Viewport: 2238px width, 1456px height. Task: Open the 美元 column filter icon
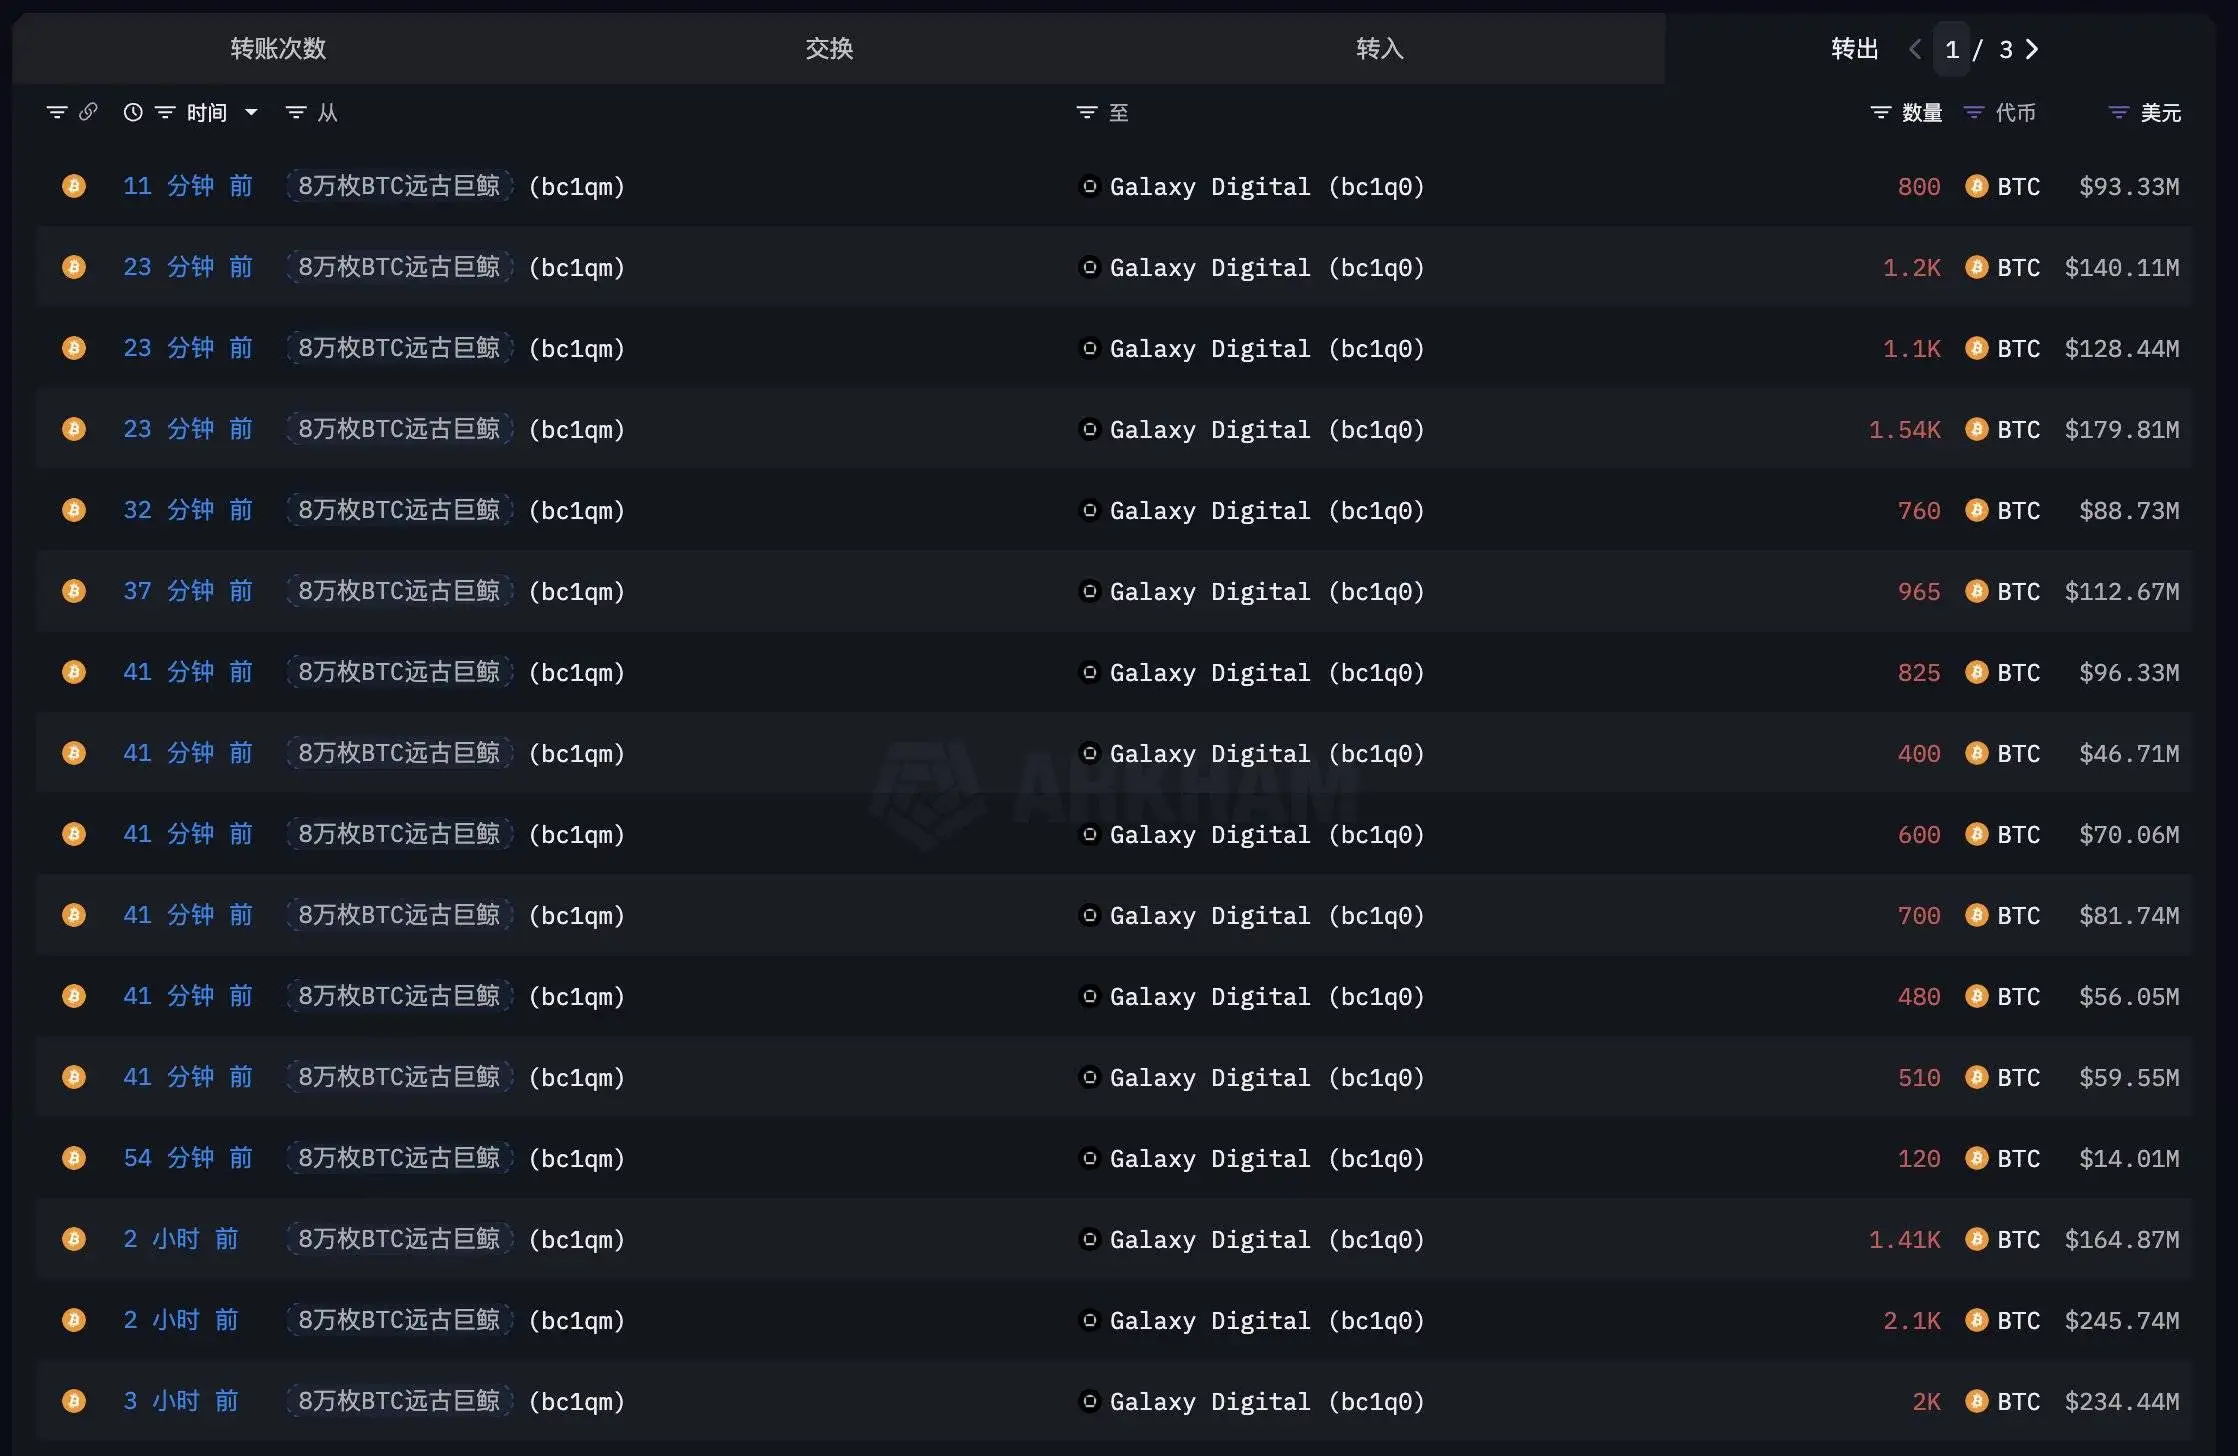pos(2117,112)
